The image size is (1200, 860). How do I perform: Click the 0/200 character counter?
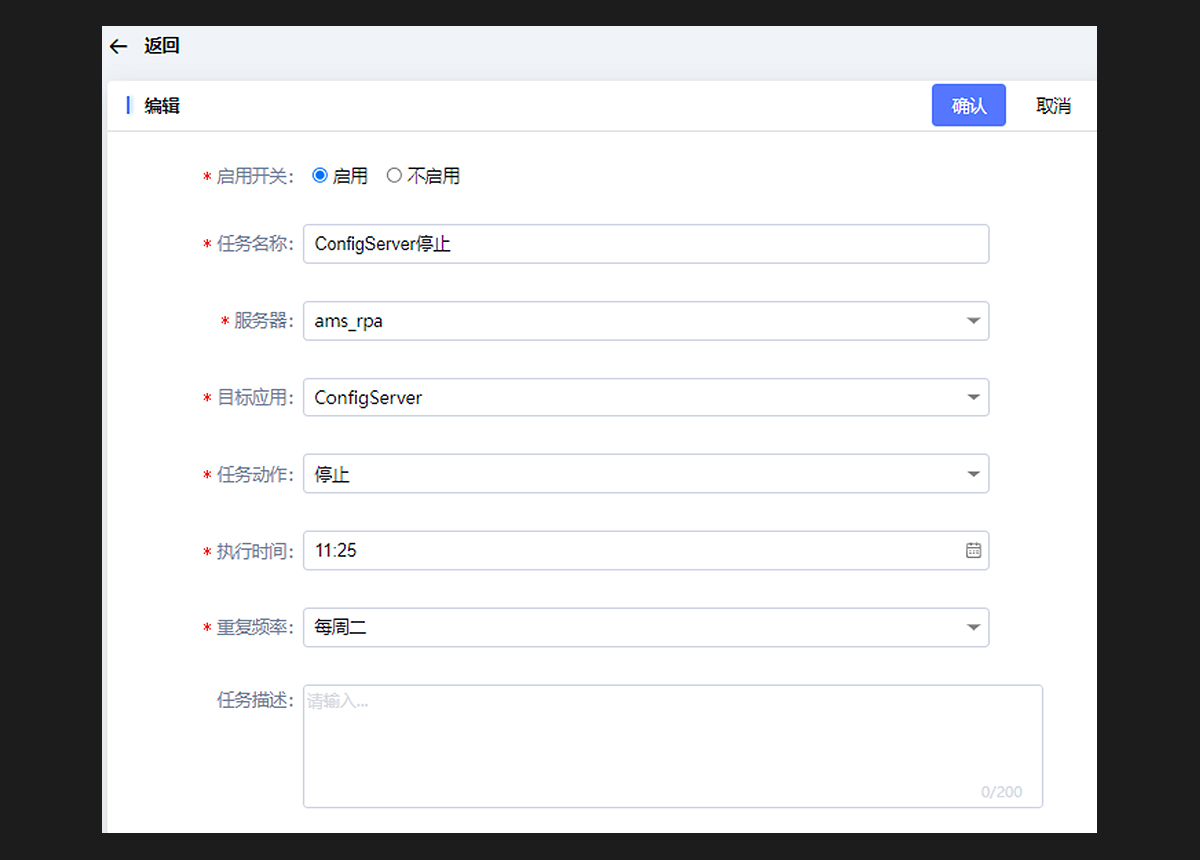click(x=1001, y=792)
